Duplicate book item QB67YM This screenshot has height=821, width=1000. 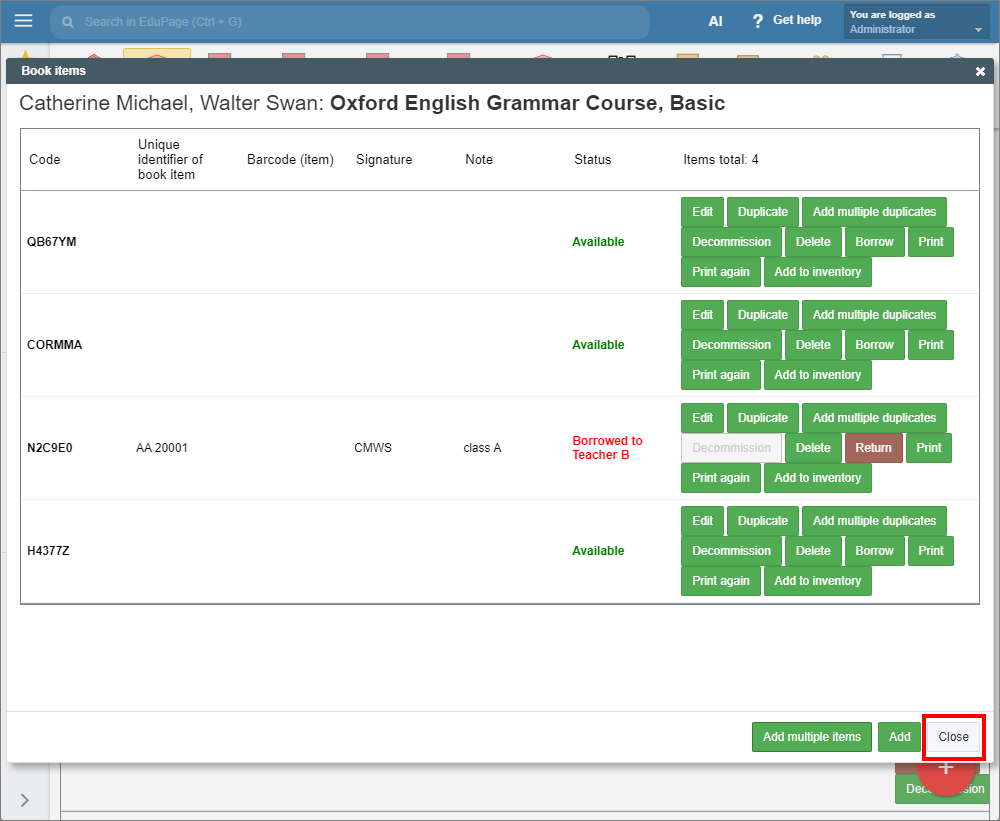click(762, 212)
